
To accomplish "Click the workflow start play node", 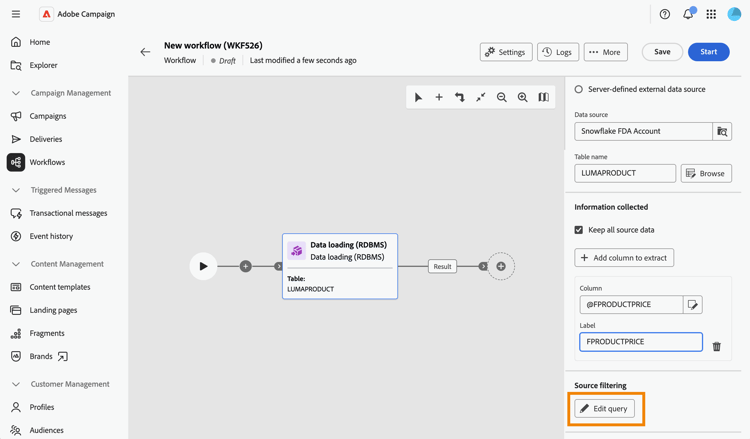I will [203, 266].
